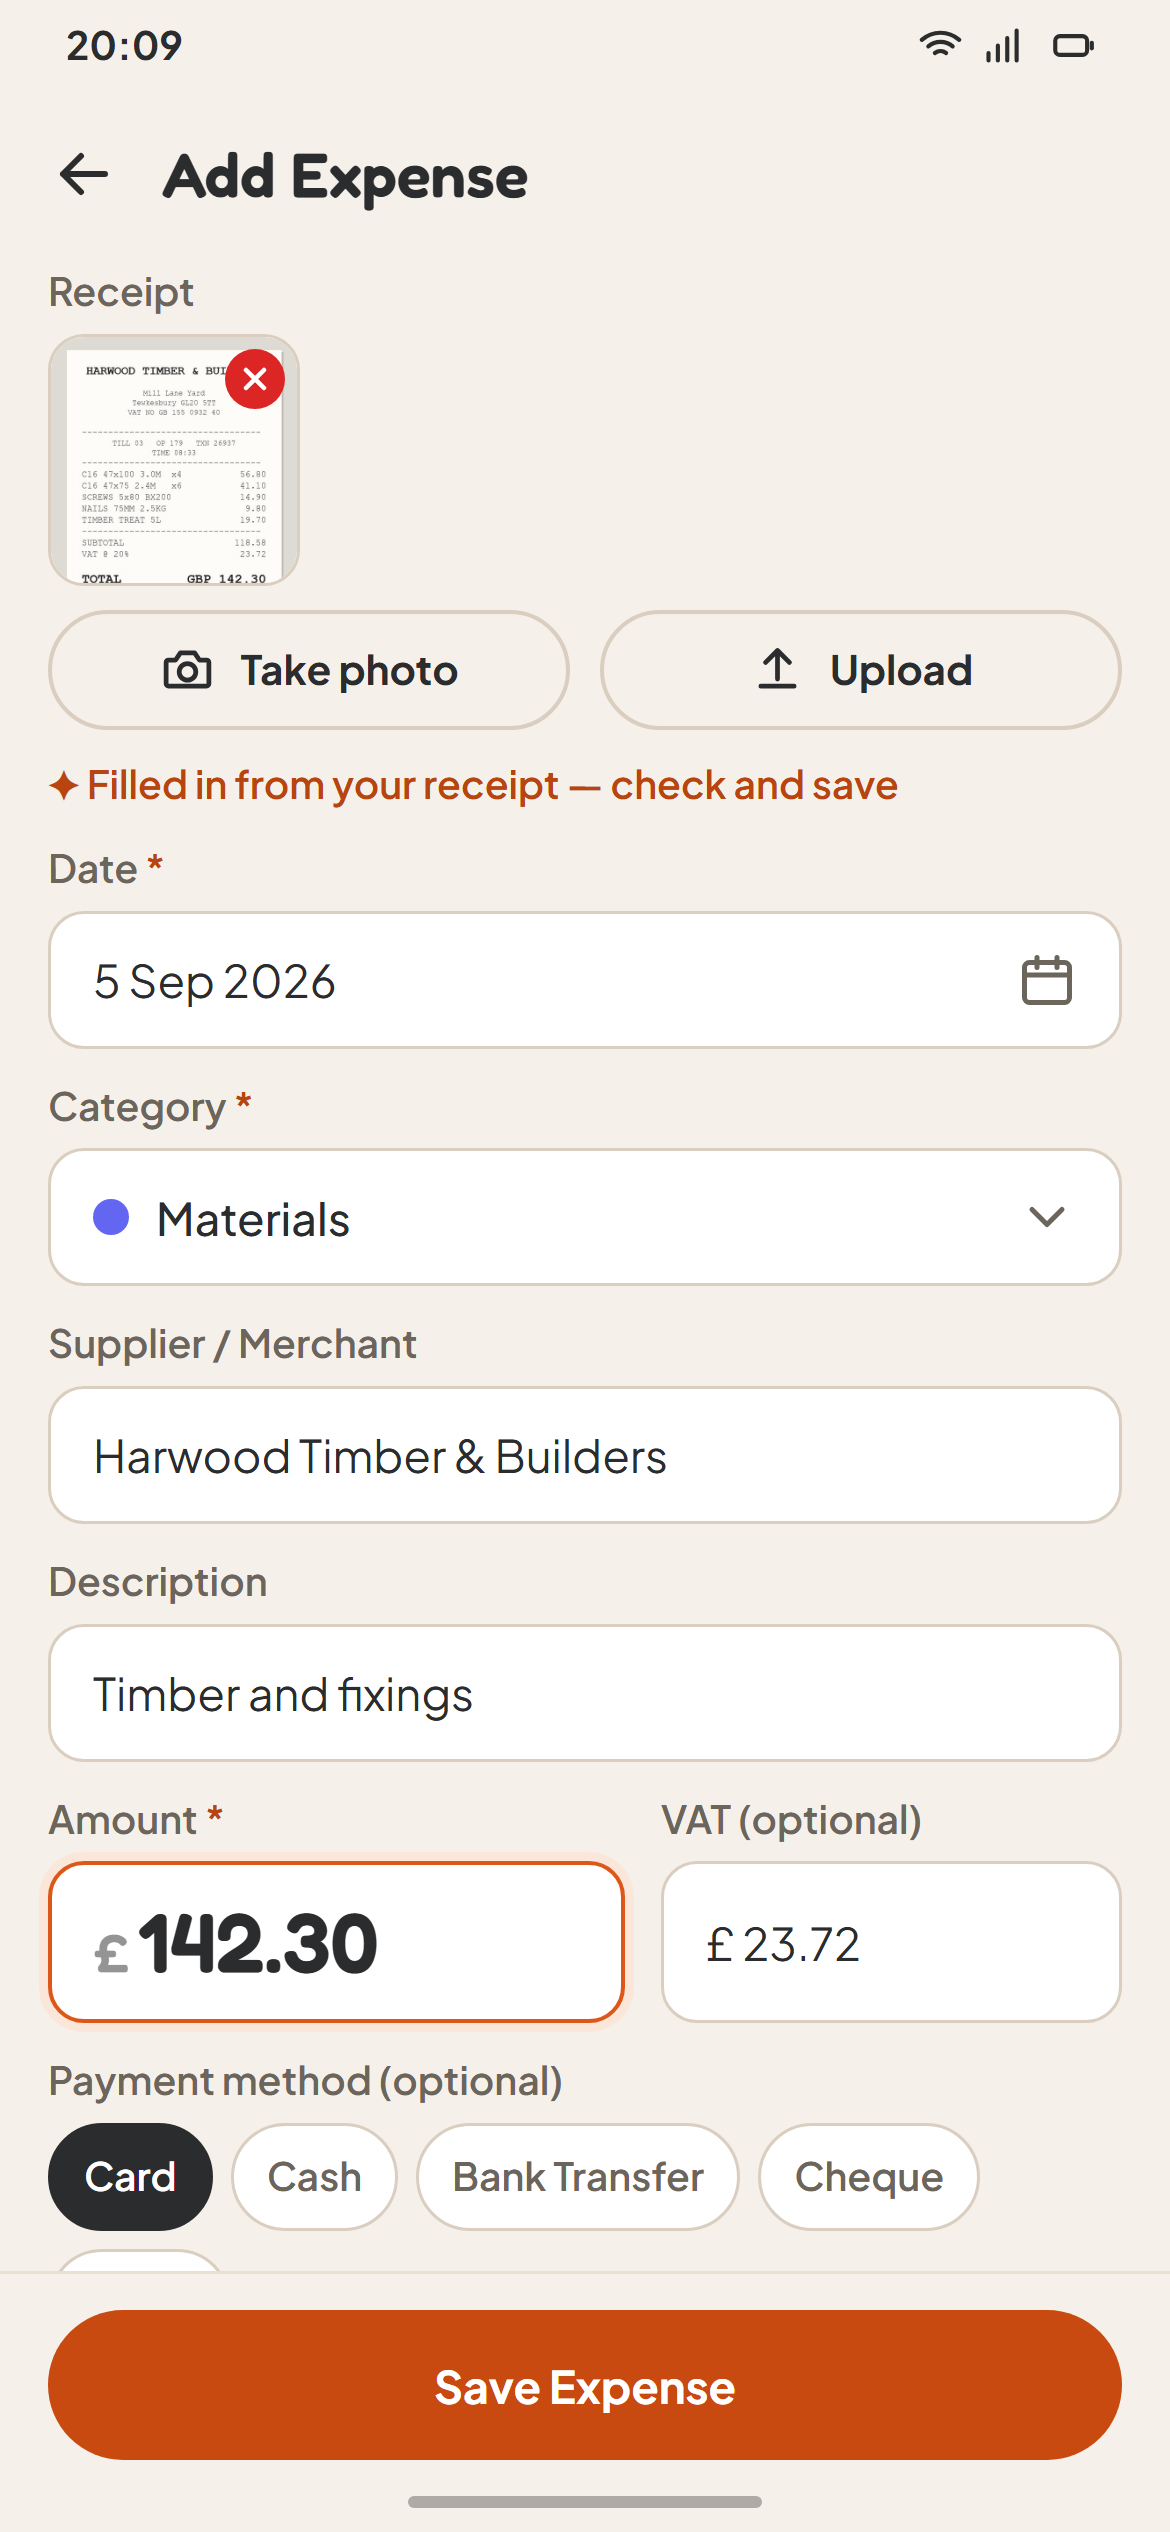1170x2532 pixels.
Task: Click the purple Materials color dot
Action: point(111,1217)
